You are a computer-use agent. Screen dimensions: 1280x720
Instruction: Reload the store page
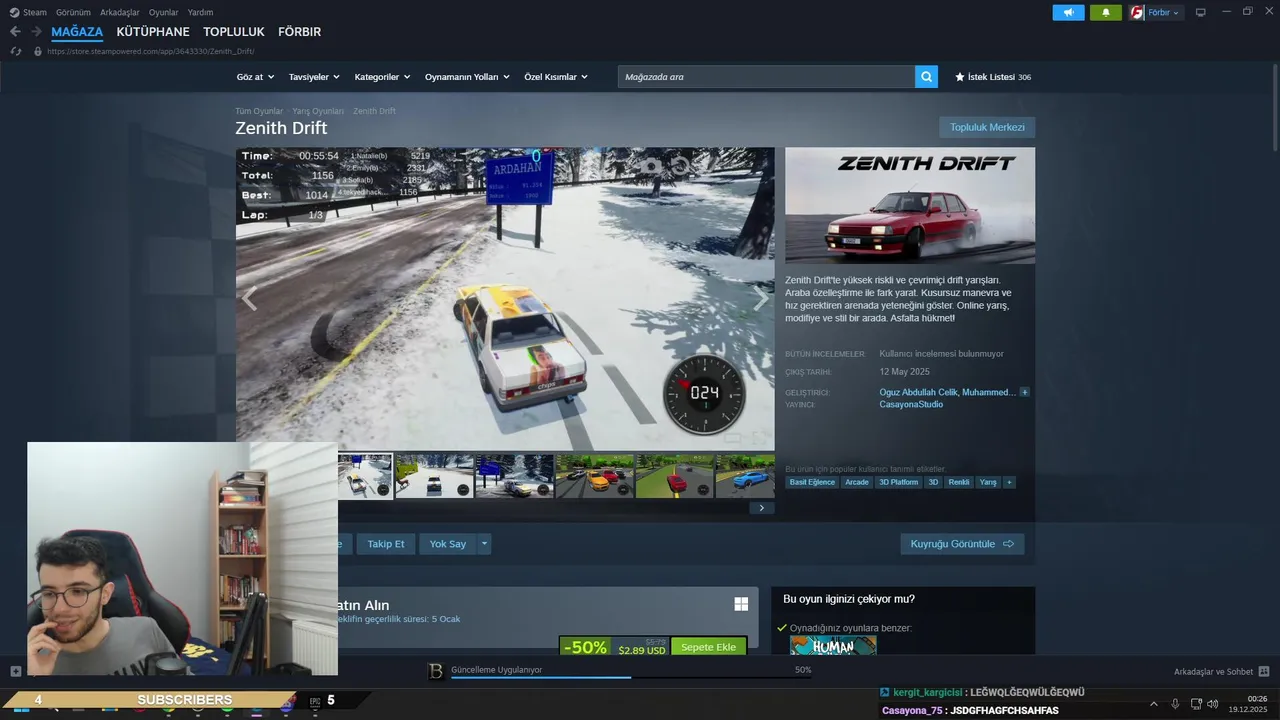click(16, 51)
